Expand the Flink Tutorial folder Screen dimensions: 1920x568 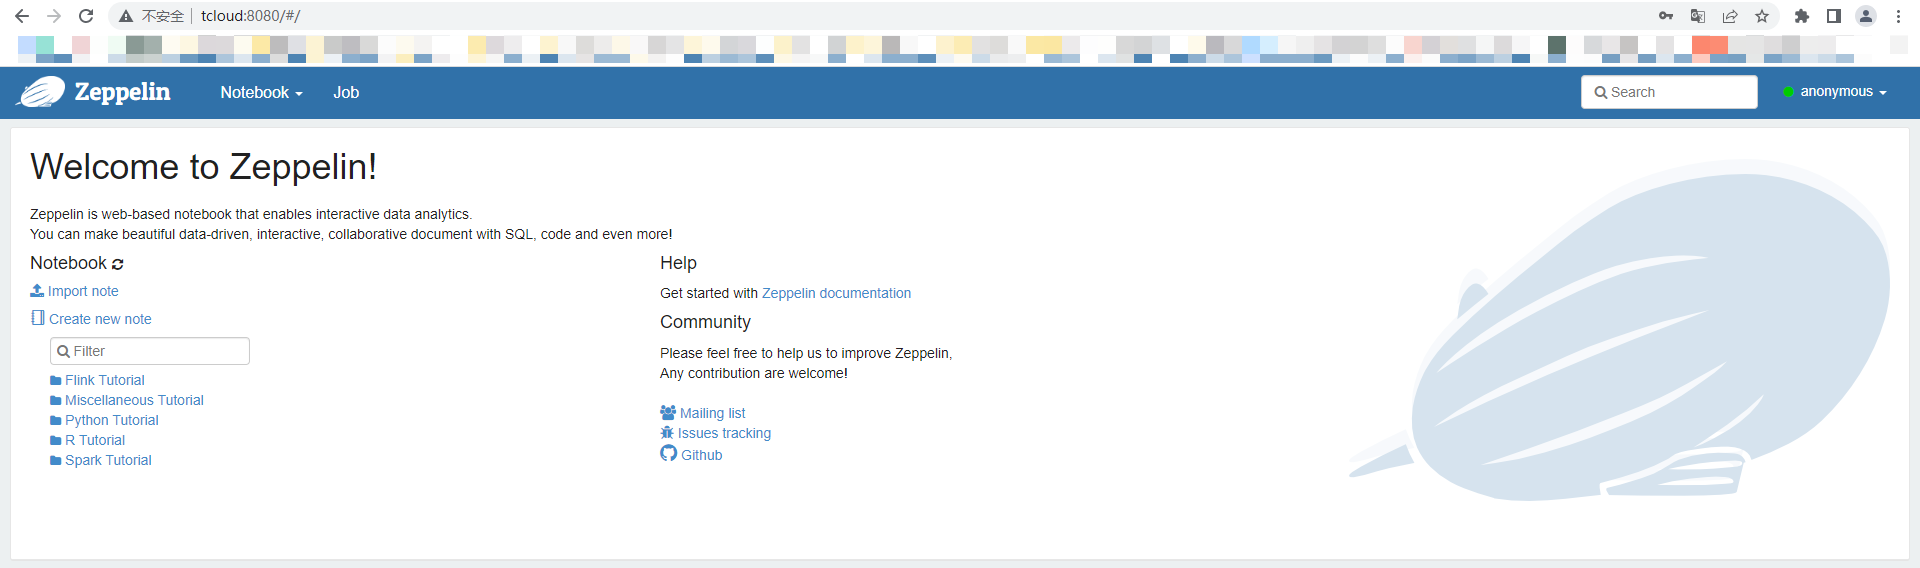pyautogui.click(x=97, y=380)
